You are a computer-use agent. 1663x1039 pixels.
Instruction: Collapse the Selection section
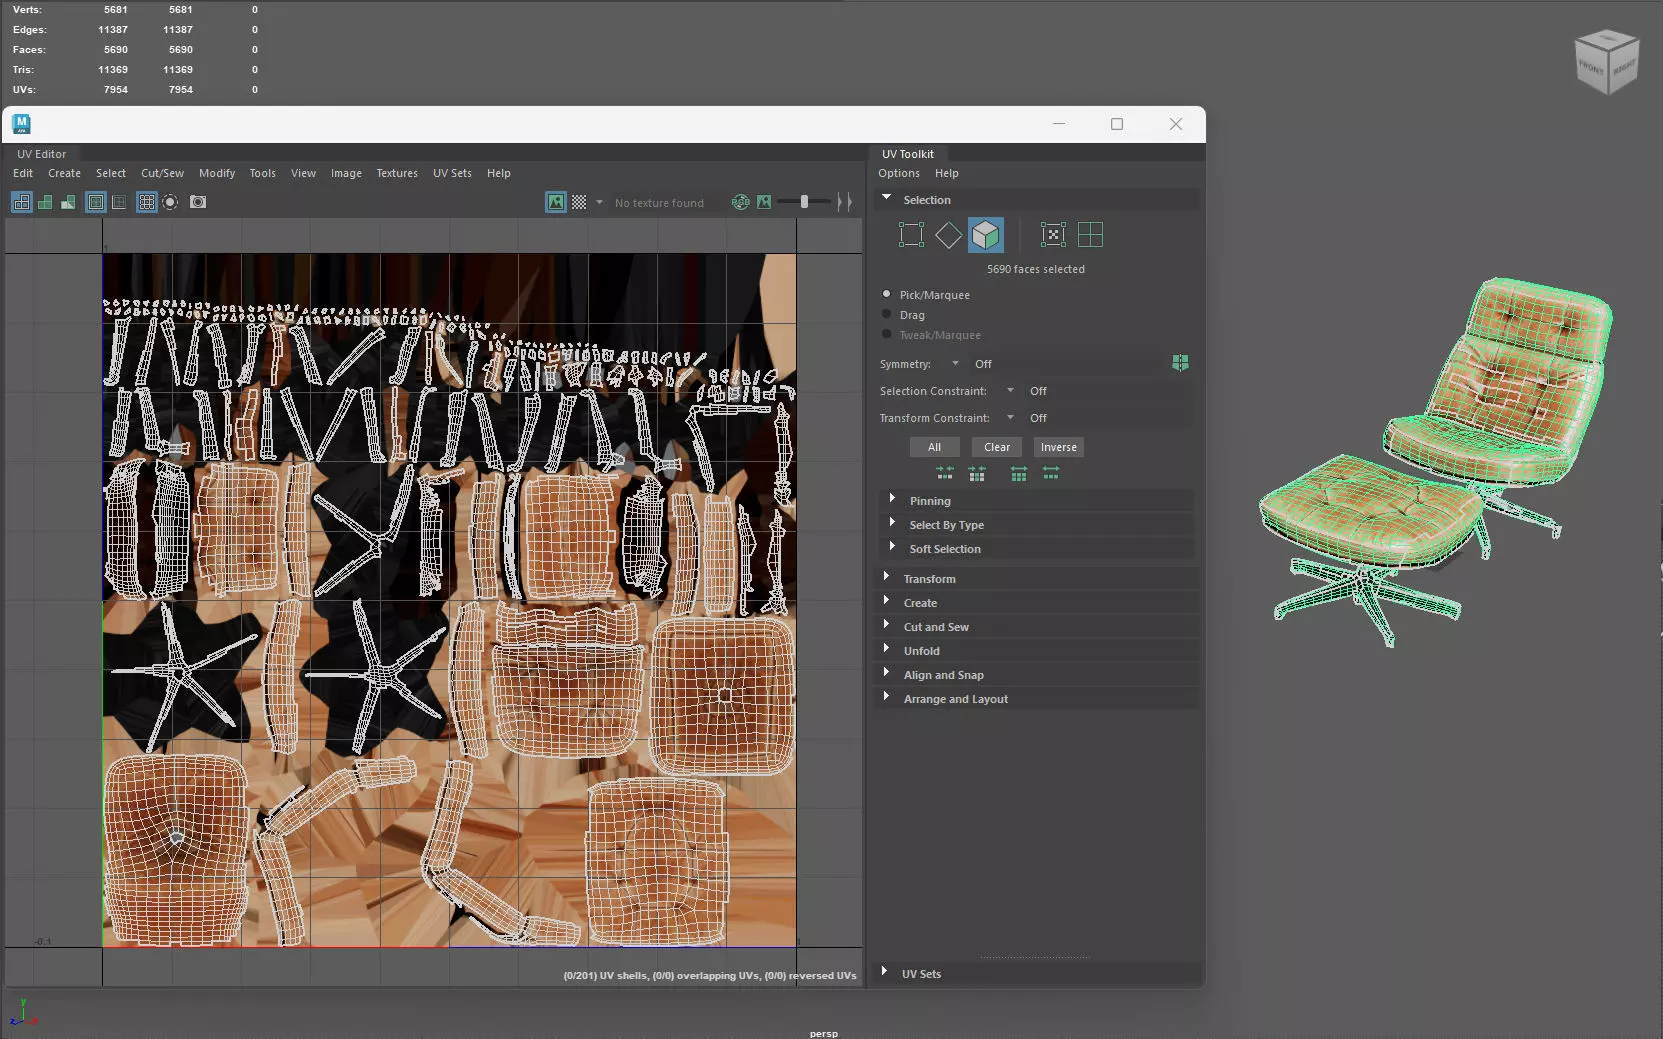pos(887,199)
